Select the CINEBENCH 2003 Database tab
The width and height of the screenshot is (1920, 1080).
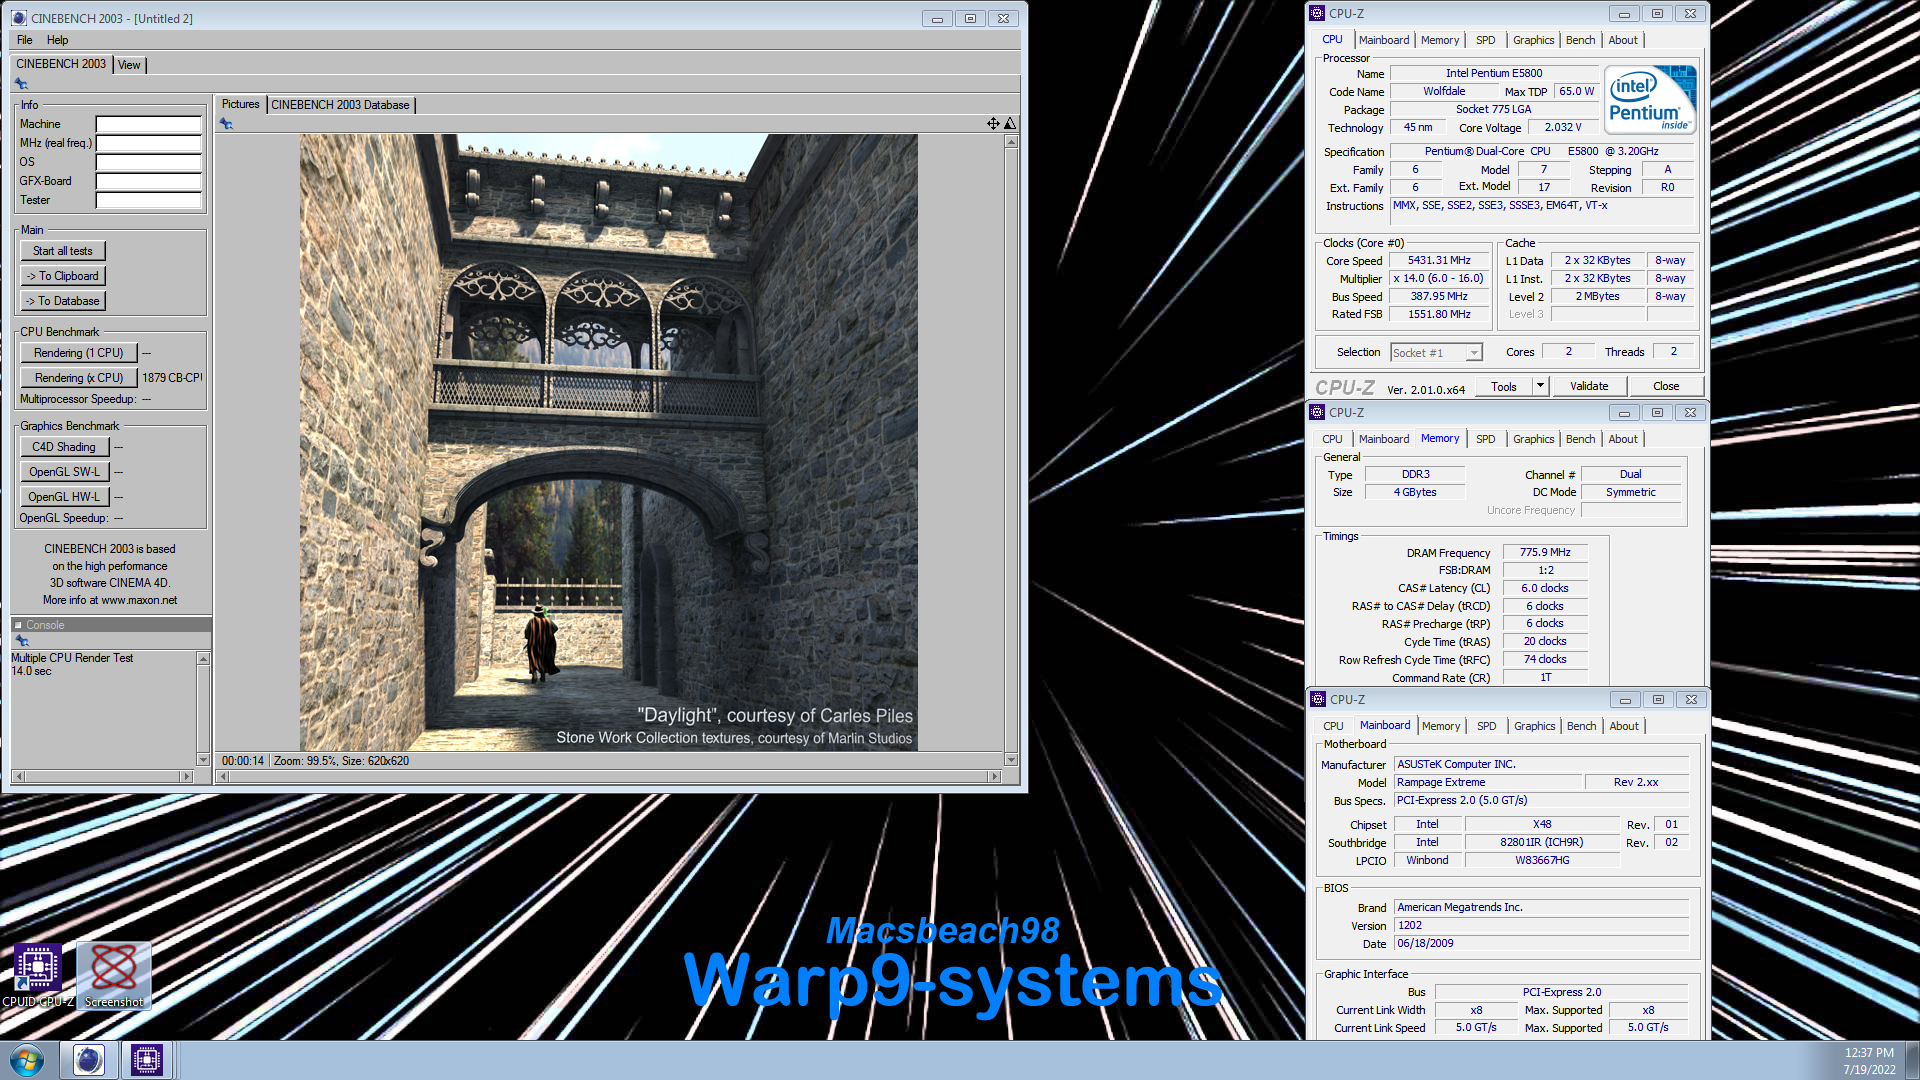tap(340, 105)
